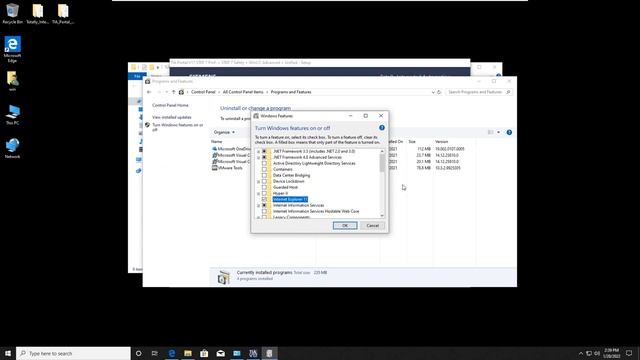Launch Edge from the taskbar
The image size is (640, 360).
(x=171, y=353)
